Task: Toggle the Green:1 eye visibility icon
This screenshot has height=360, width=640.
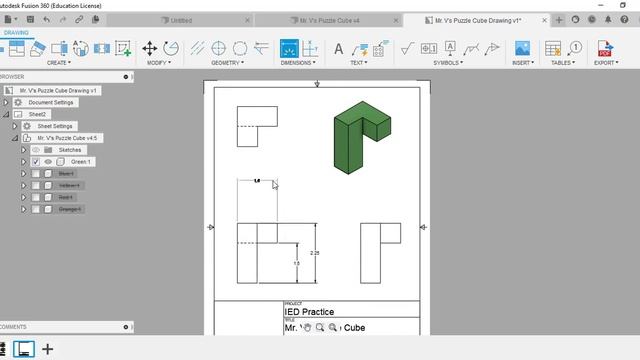Action: tap(48, 162)
